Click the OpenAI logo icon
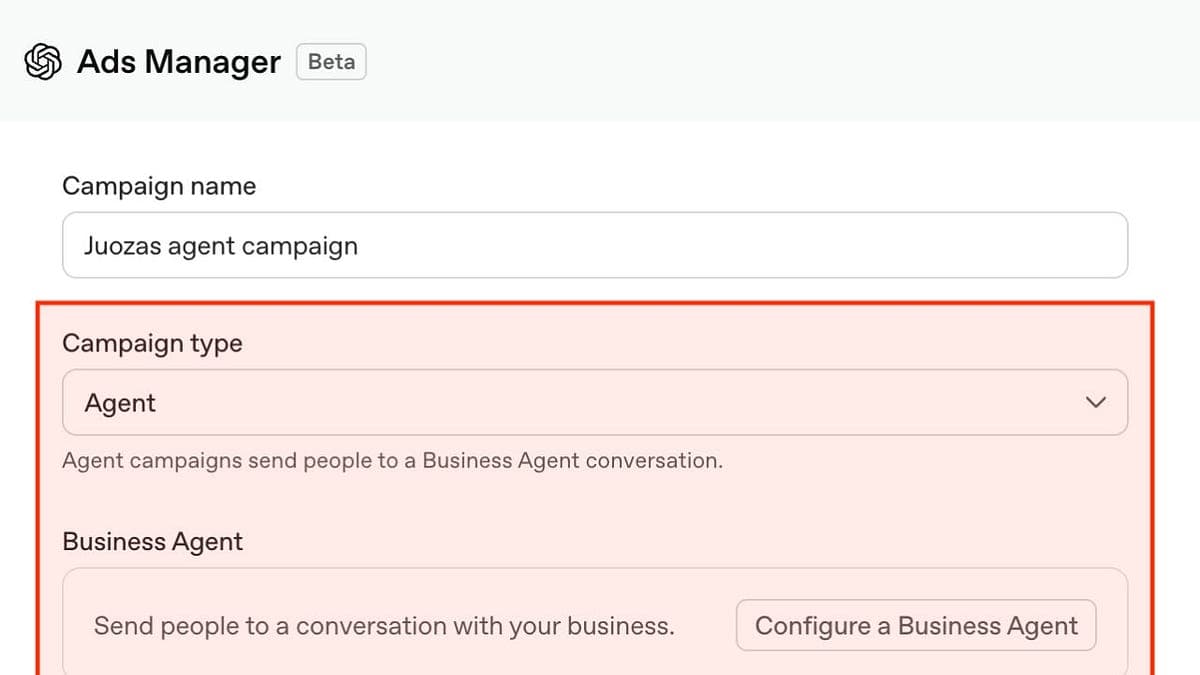The width and height of the screenshot is (1200, 675). point(43,62)
